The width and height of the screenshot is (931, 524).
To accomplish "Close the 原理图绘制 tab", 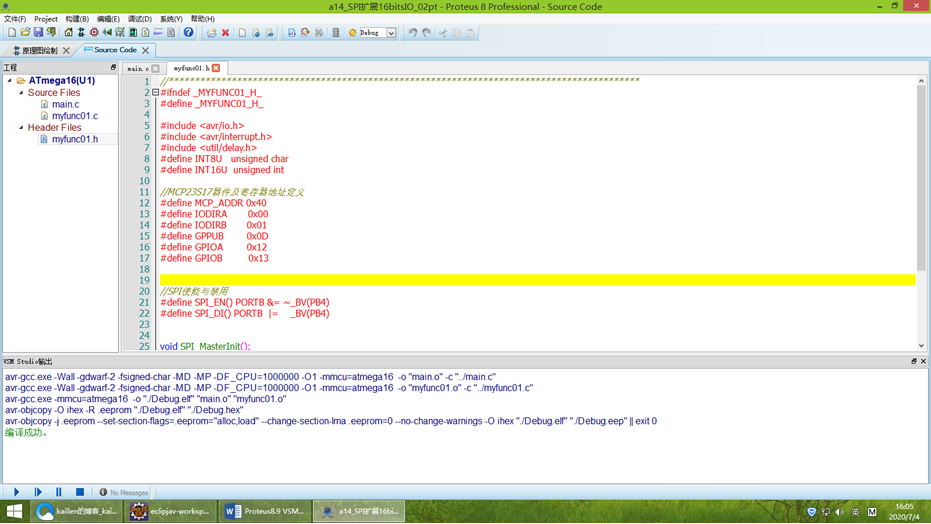I will (66, 50).
